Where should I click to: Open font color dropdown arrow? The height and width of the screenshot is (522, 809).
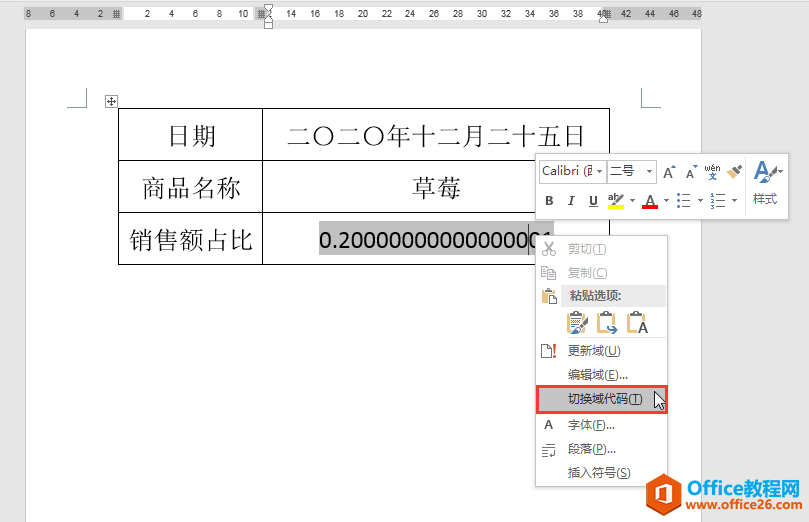pos(666,201)
